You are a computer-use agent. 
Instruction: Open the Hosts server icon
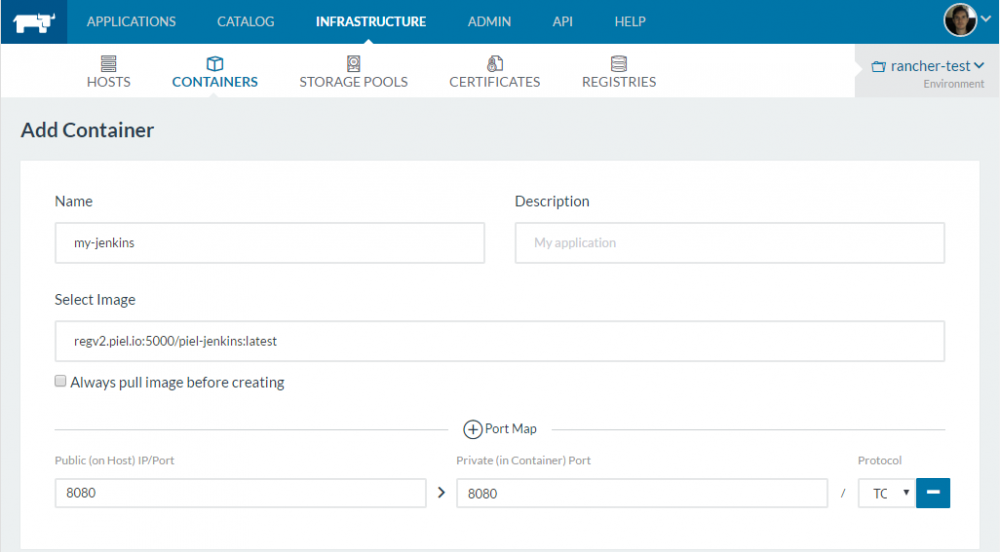click(x=108, y=63)
